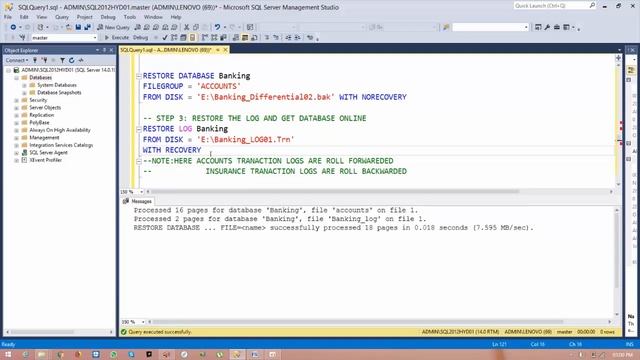Open the Connect dropdown in Object Explorer

point(16,60)
